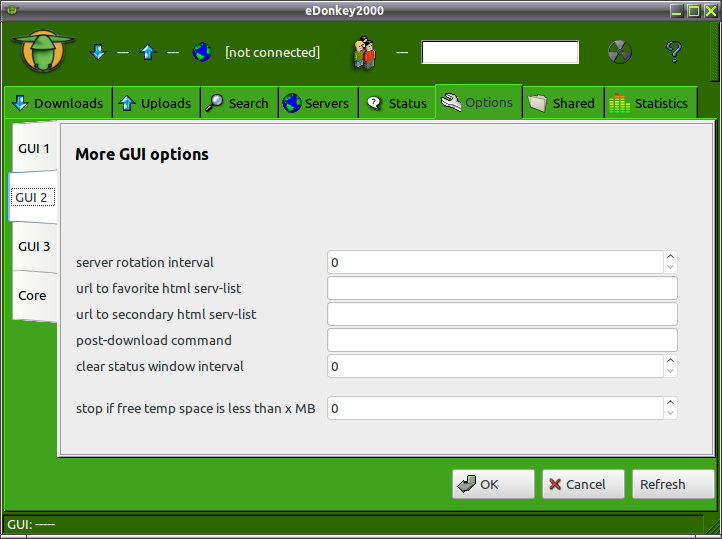Decrease free temp space MB value
Image resolution: width=722 pixels, height=539 pixels.
click(670, 413)
